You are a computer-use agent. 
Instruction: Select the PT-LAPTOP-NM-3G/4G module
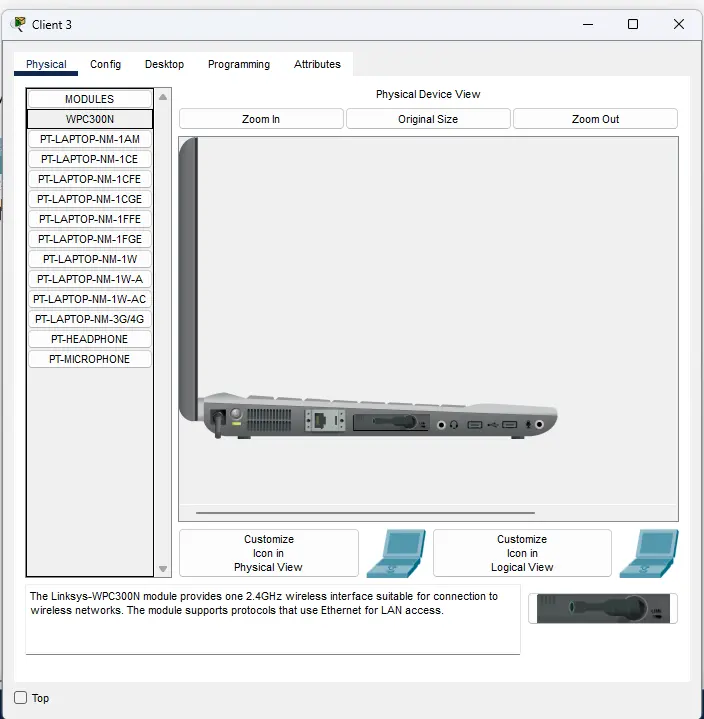pos(89,319)
